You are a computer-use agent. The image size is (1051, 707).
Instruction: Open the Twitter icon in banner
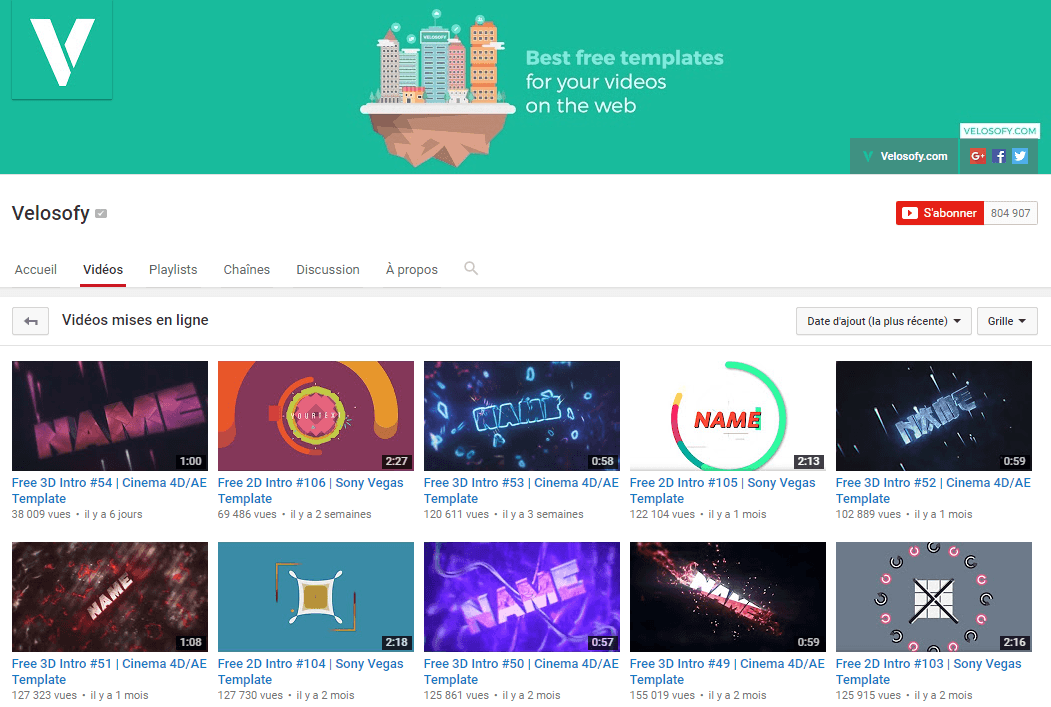point(1019,156)
